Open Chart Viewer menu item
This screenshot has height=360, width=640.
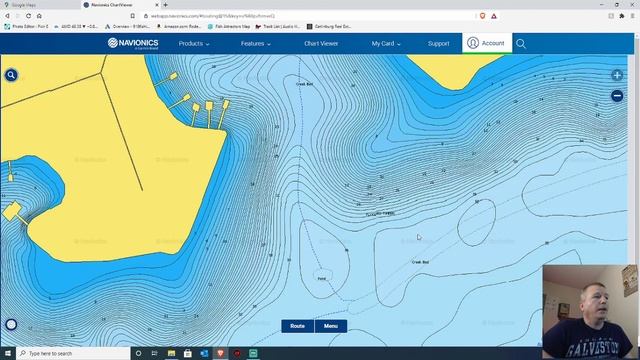point(321,44)
